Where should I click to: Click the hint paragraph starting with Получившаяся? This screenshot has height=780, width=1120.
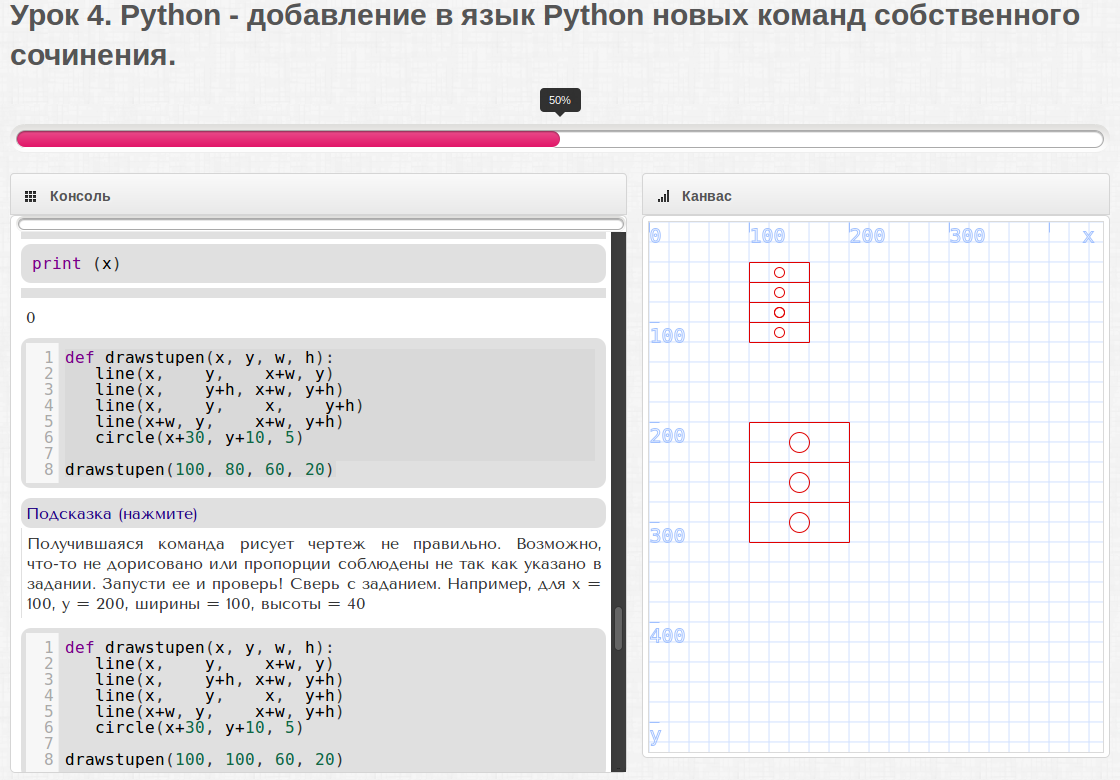(314, 574)
